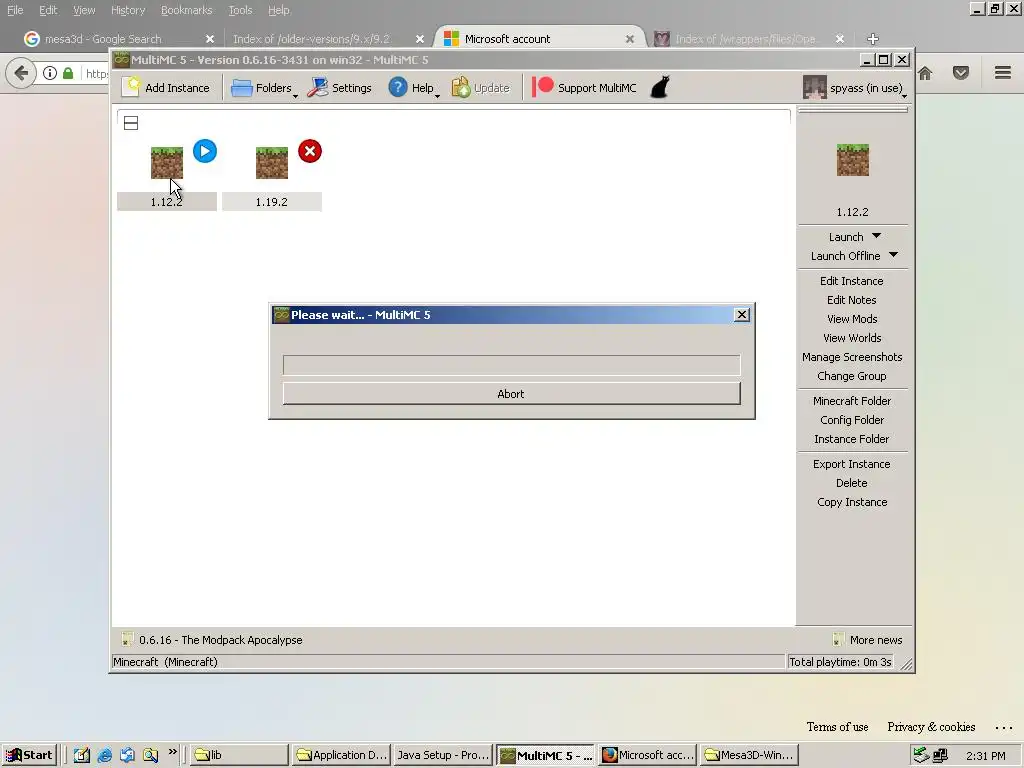Open the Config Folder
The width and height of the screenshot is (1024, 768).
click(x=852, y=420)
